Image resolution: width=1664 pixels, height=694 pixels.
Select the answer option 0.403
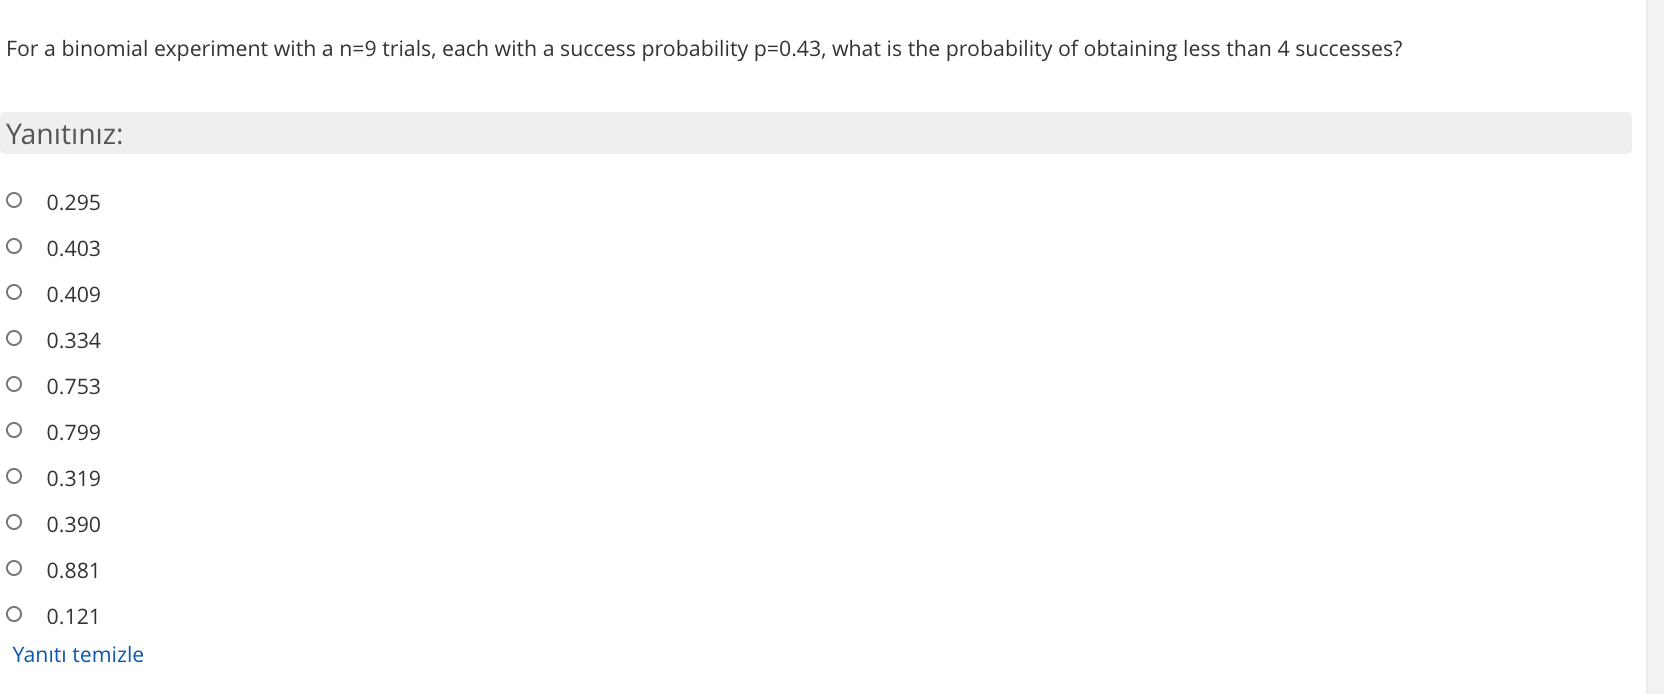pyautogui.click(x=14, y=245)
